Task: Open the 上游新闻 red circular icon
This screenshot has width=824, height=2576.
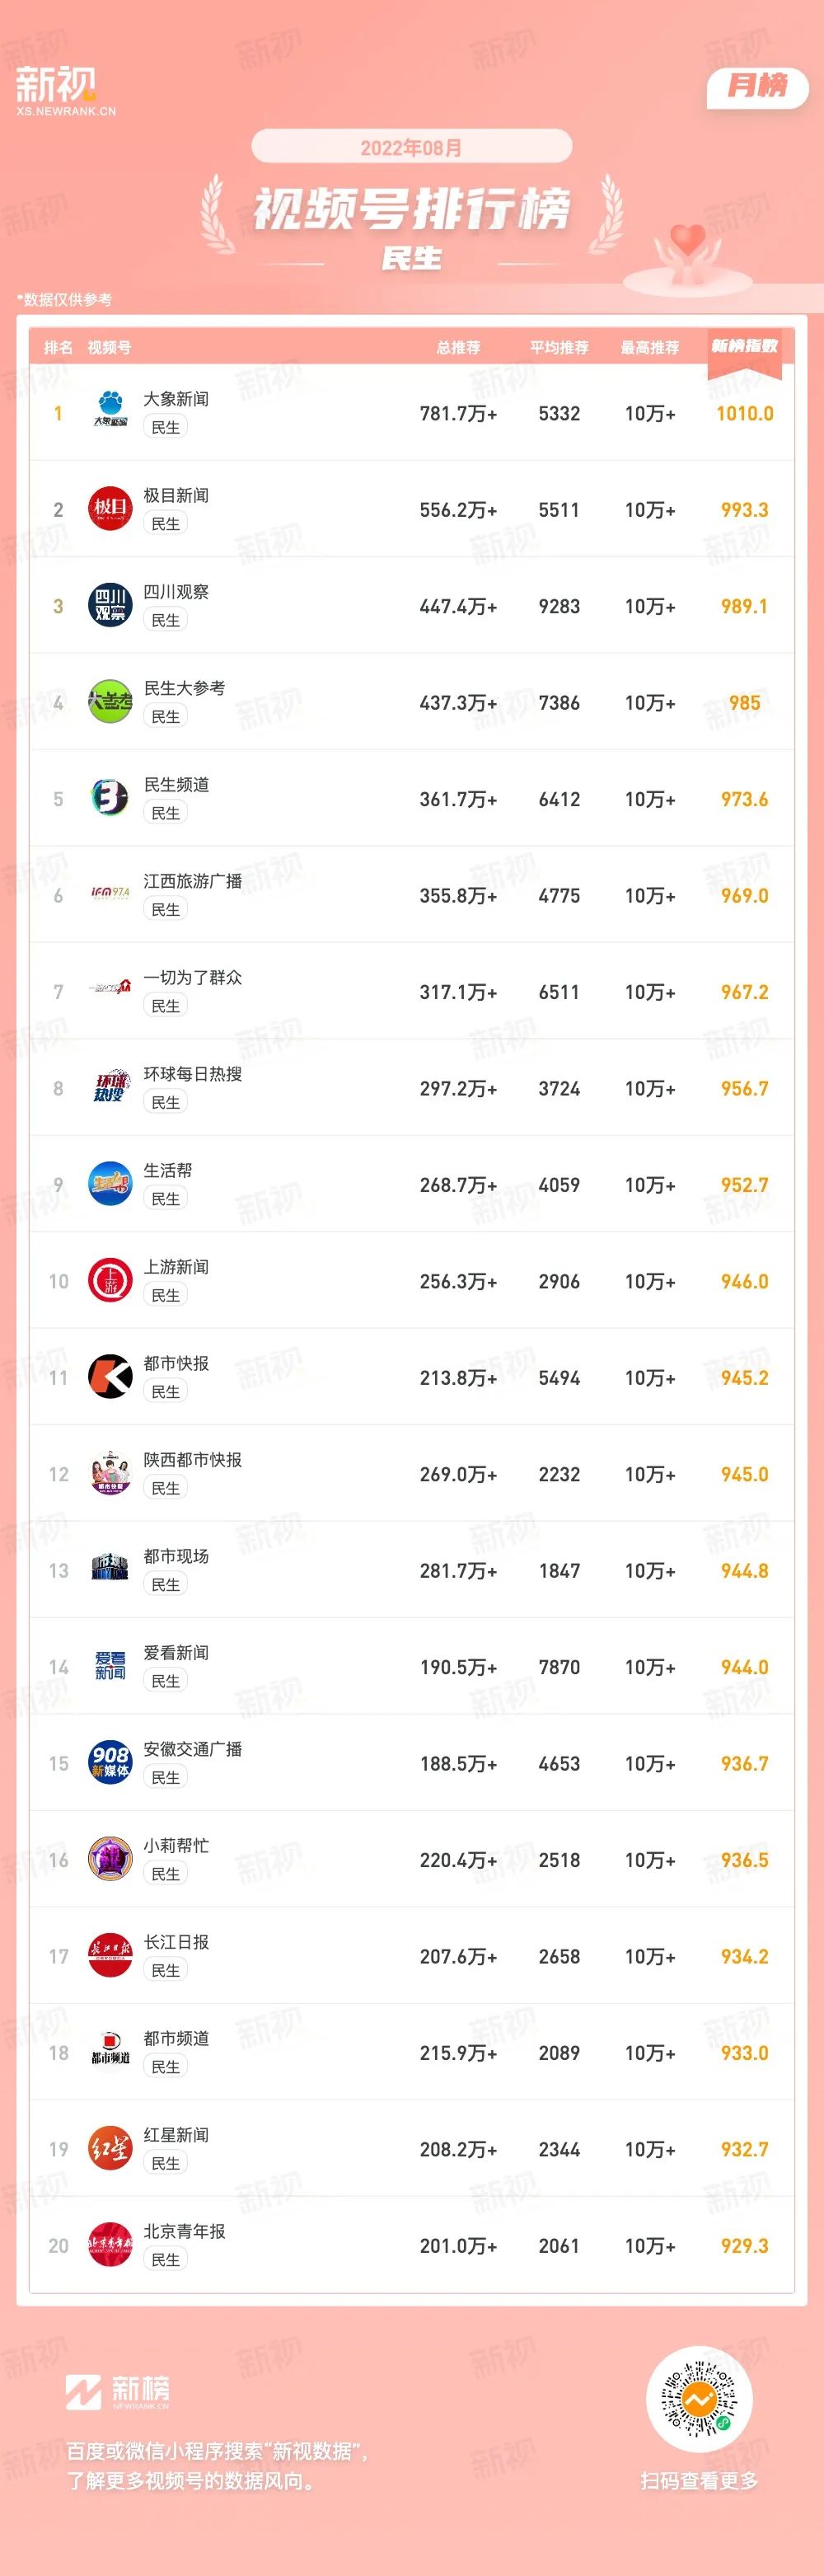Action: [x=110, y=1280]
